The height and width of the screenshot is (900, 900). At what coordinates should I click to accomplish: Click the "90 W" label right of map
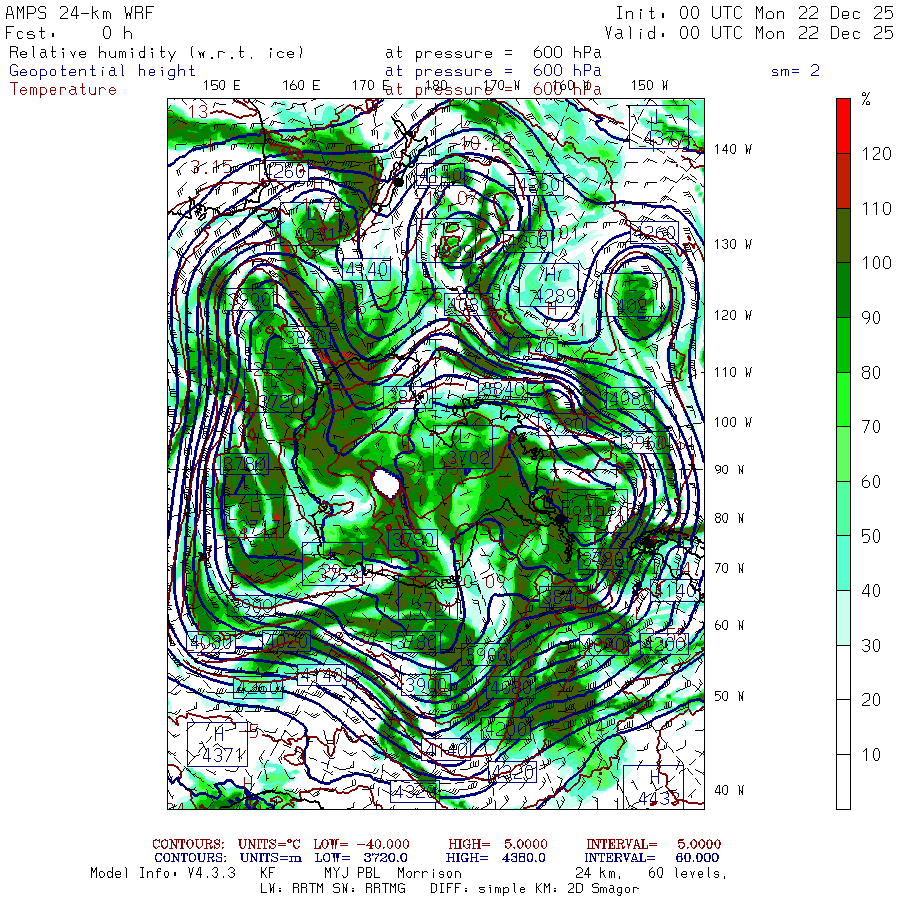coord(729,470)
